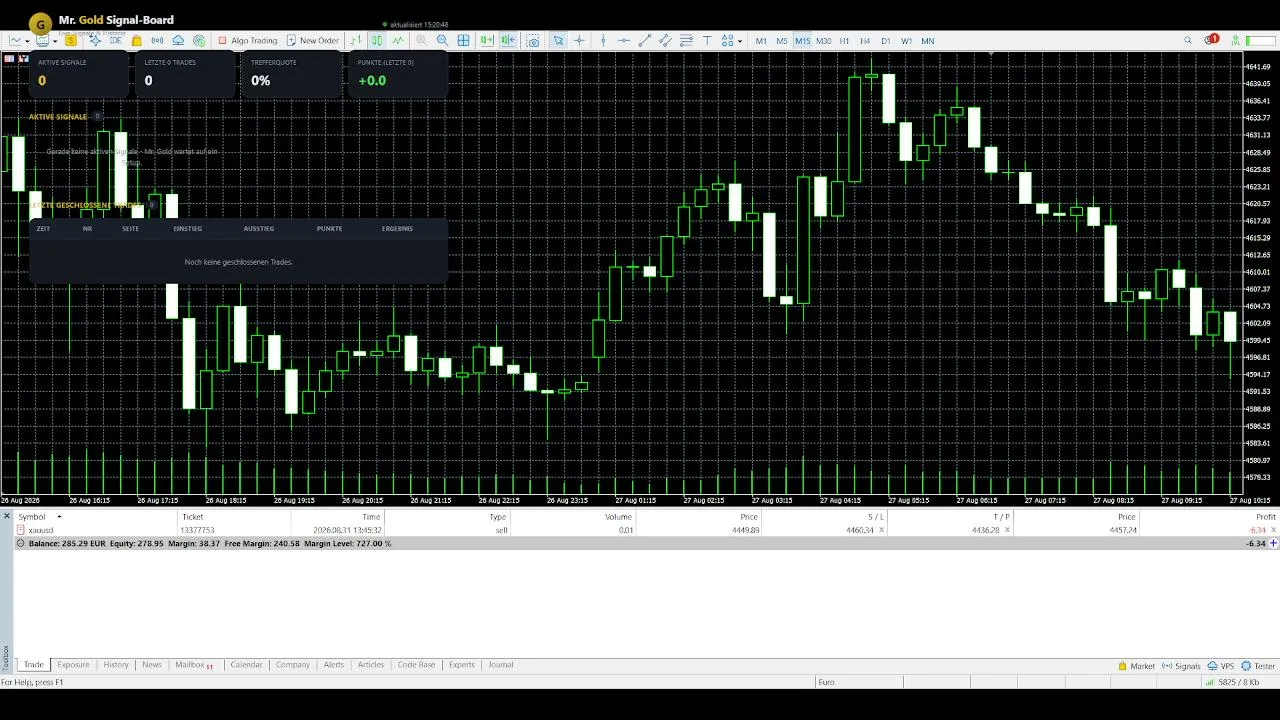Open Market link in Toolbox footer

(1137, 666)
